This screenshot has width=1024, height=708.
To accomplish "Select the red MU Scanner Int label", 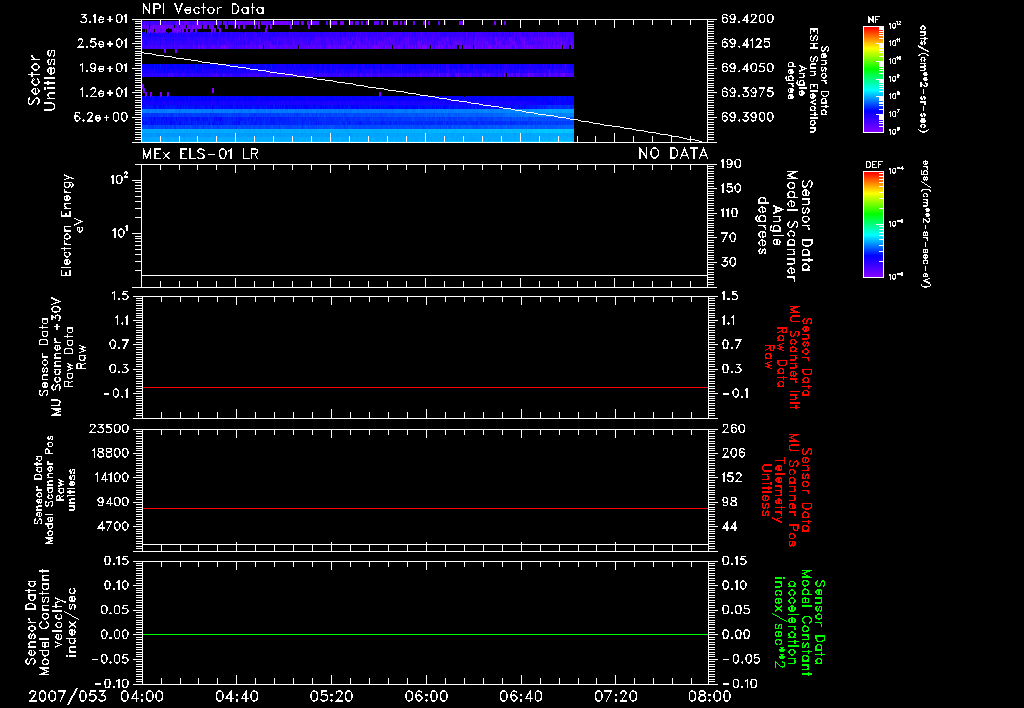I will coord(788,357).
